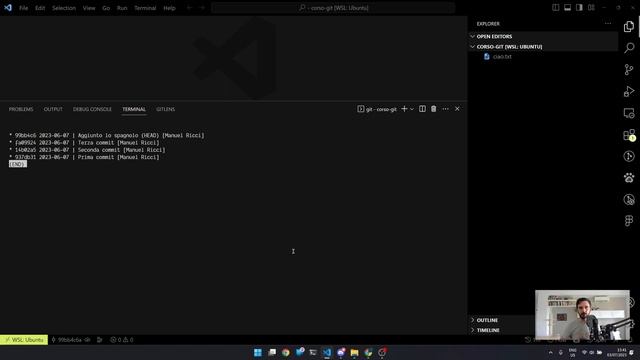
Task: Kill terminal with the trash icon
Action: (433, 109)
